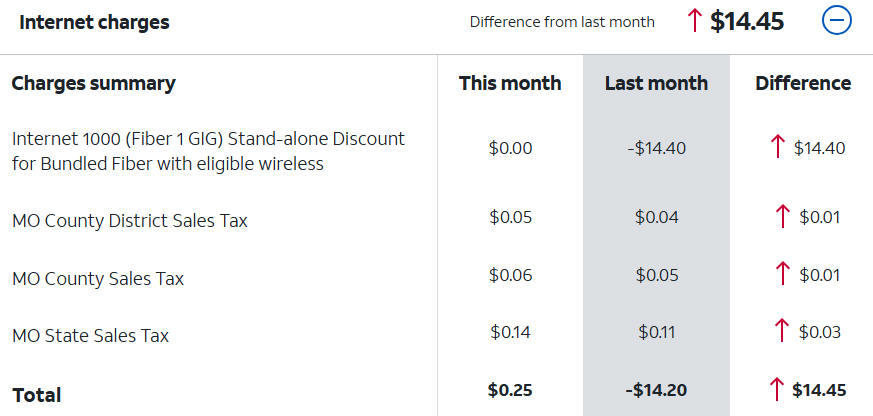
Task: Collapse the Internet charges section
Action: (x=836, y=21)
